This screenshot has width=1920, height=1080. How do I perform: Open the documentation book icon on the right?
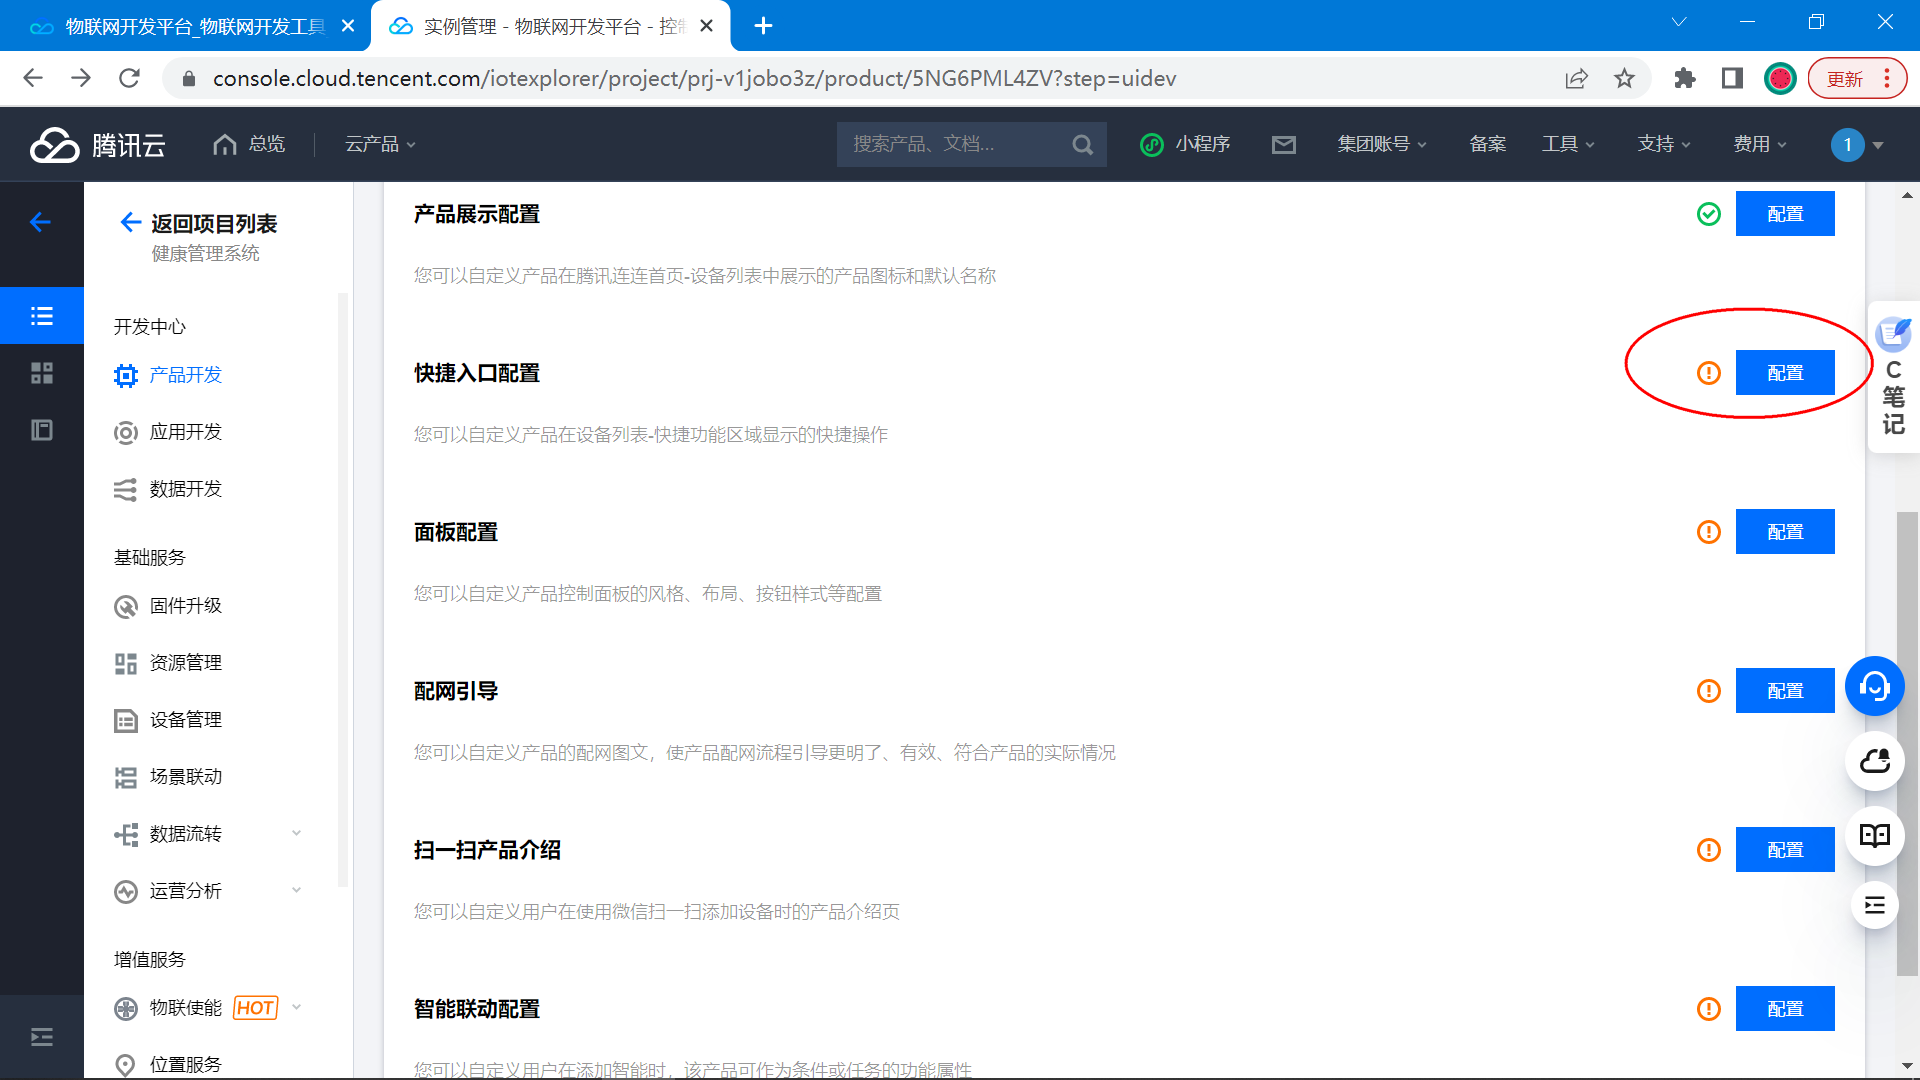coord(1874,836)
